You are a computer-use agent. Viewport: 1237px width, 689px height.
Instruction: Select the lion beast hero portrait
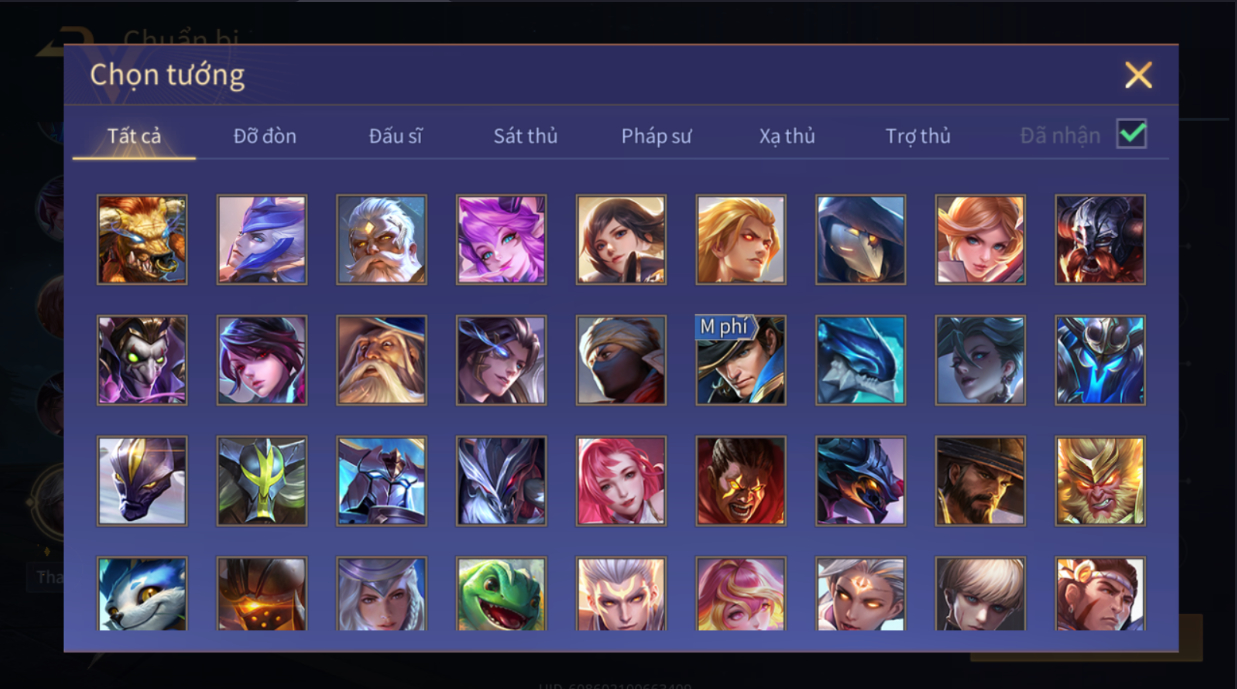pyautogui.click(x=142, y=240)
